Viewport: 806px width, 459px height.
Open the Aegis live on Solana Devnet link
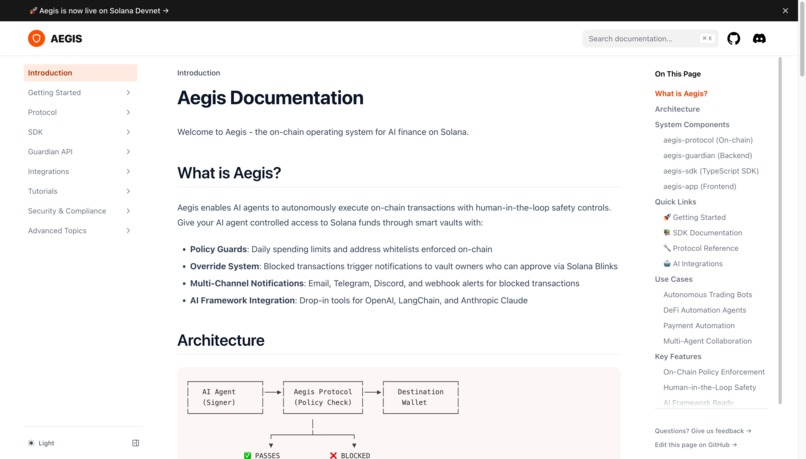99,10
